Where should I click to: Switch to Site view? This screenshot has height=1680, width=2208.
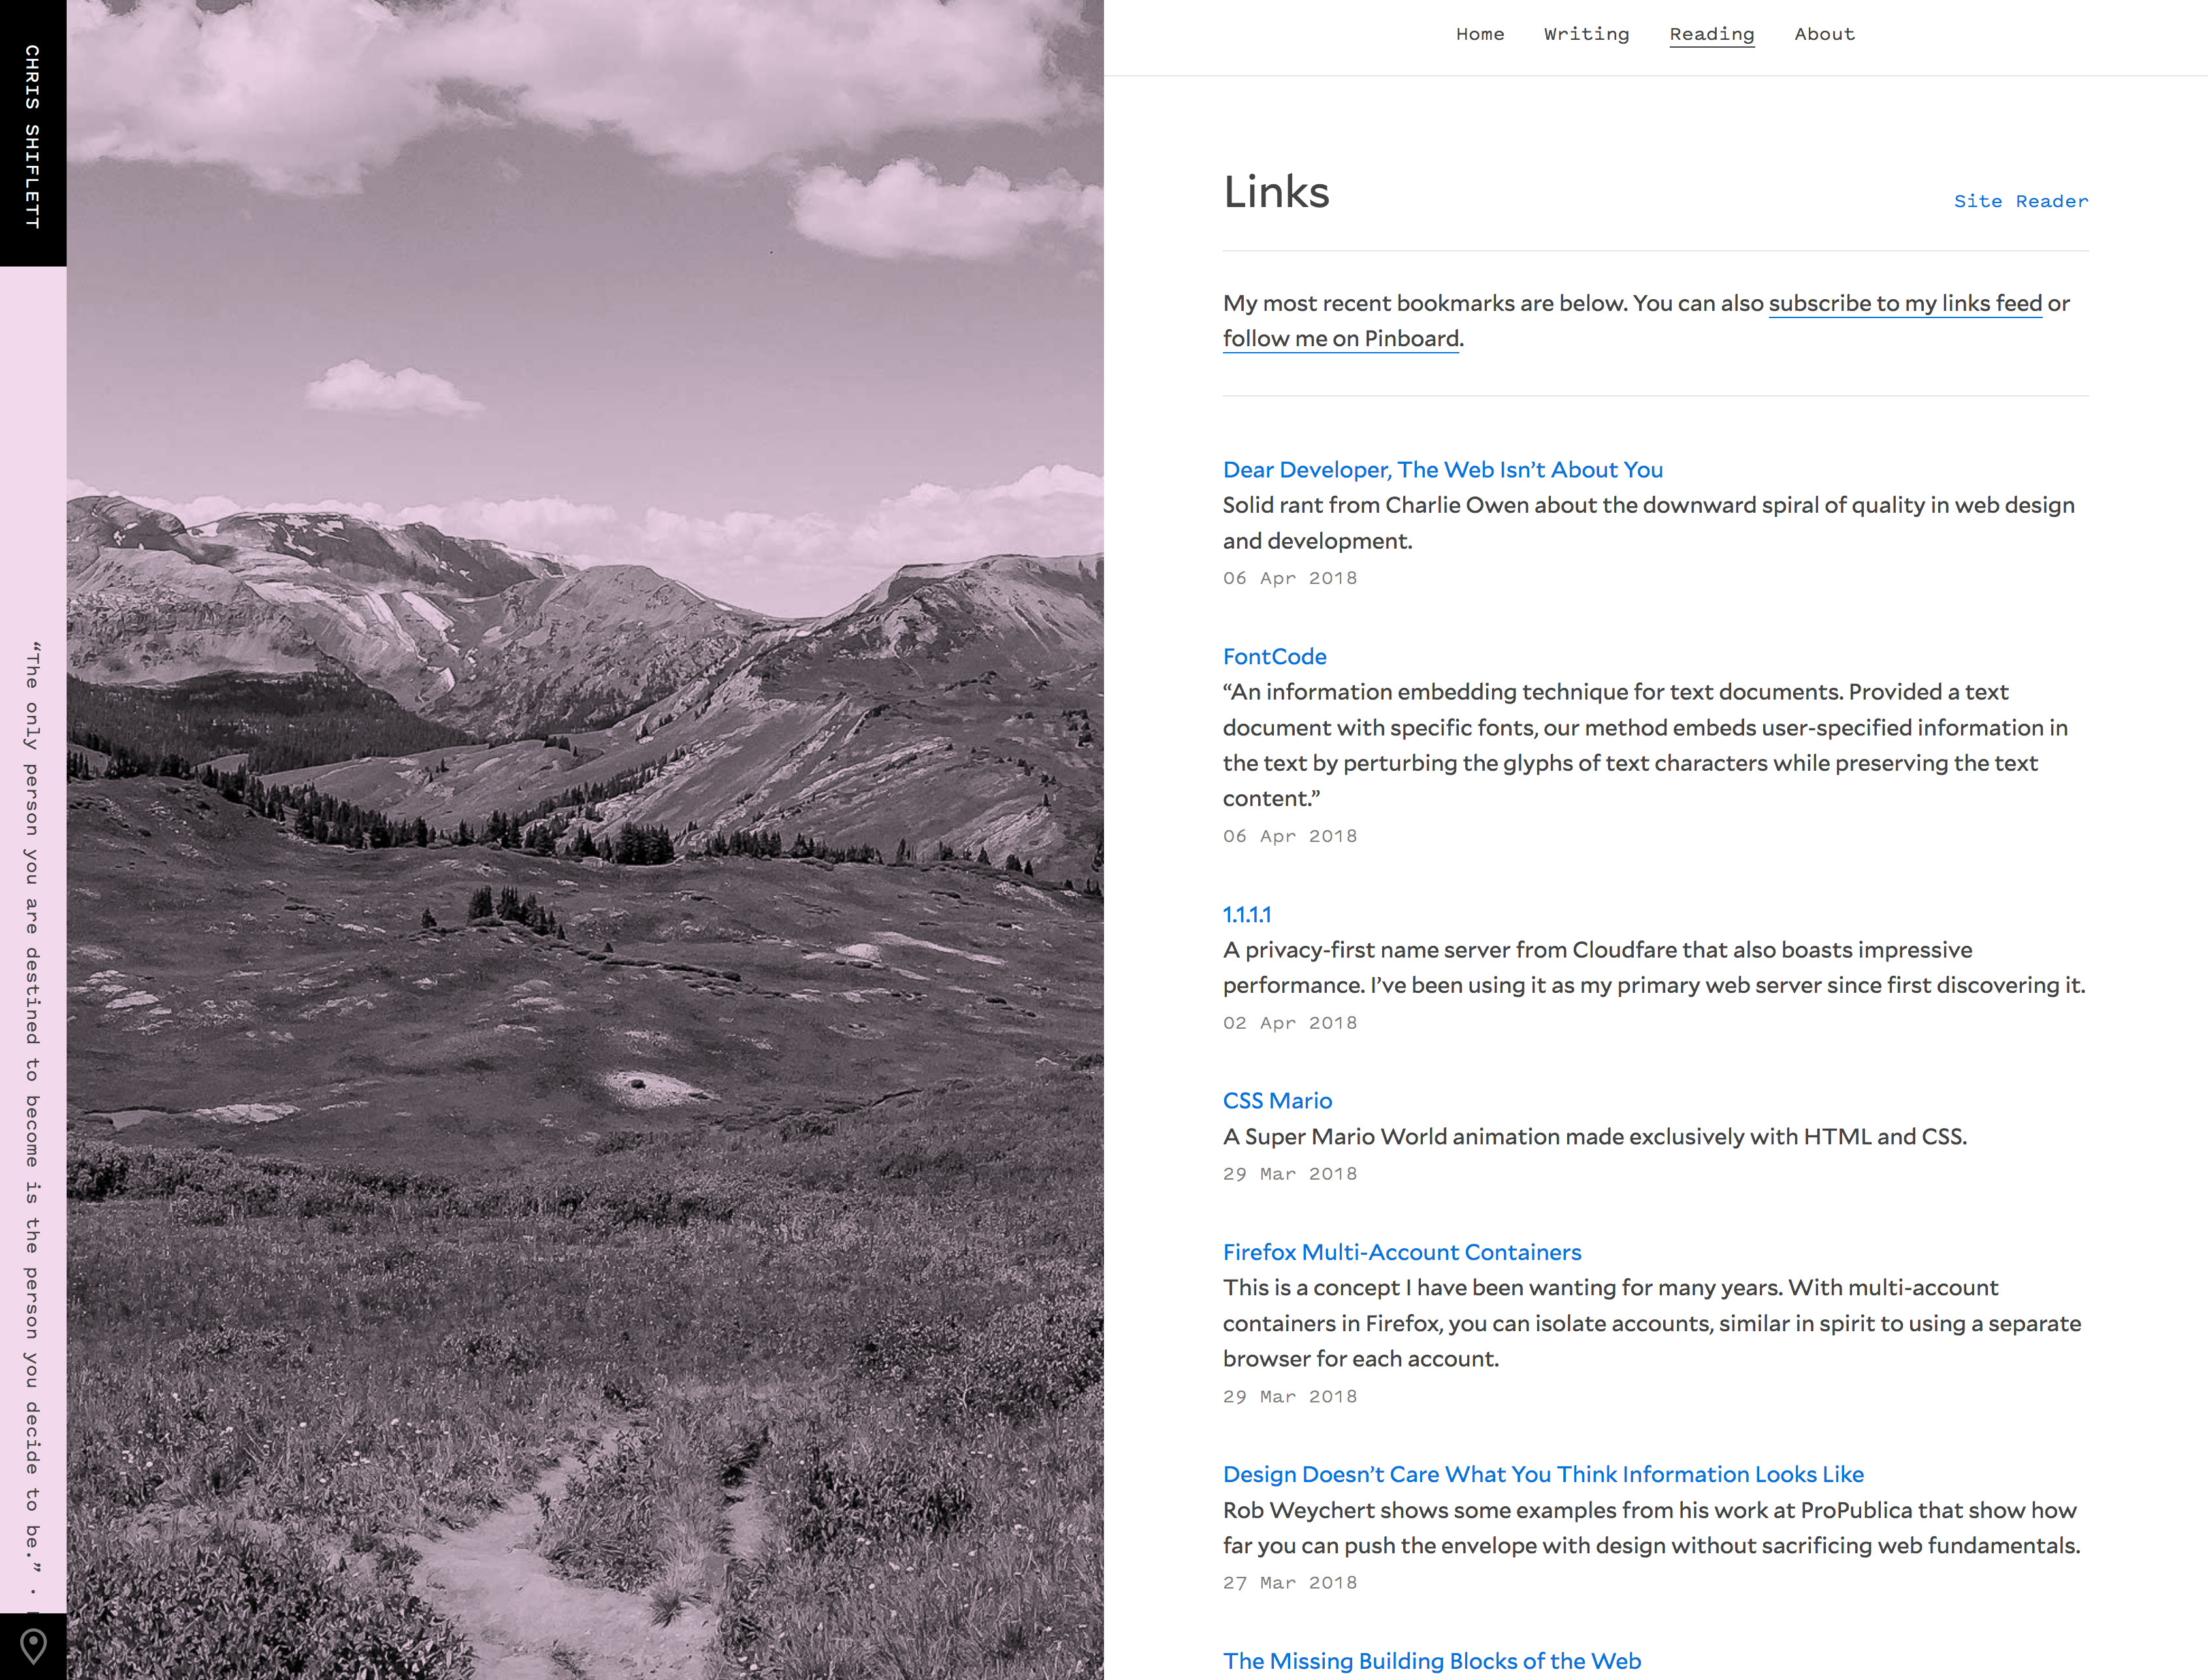[1977, 201]
